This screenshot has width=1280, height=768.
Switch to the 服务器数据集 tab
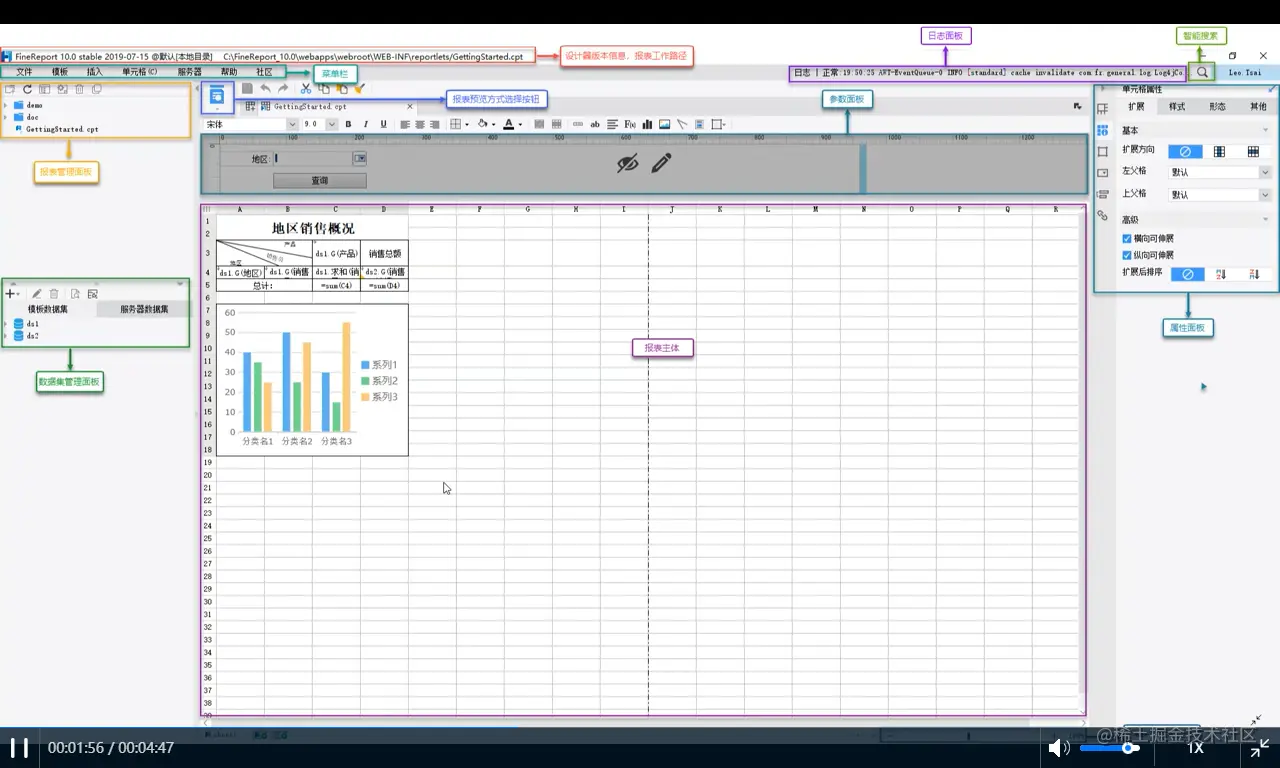pos(144,309)
